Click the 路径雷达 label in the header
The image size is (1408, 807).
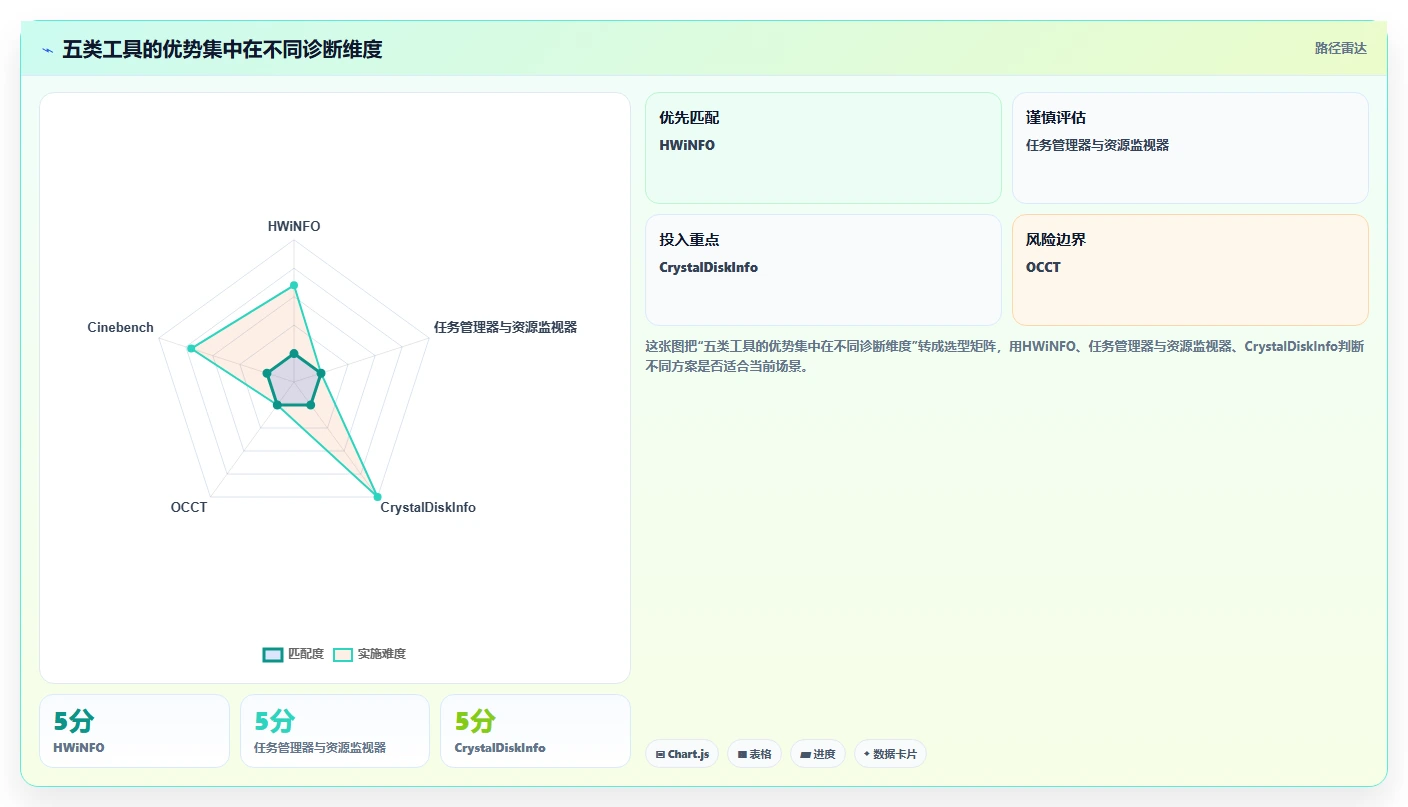coord(1340,48)
